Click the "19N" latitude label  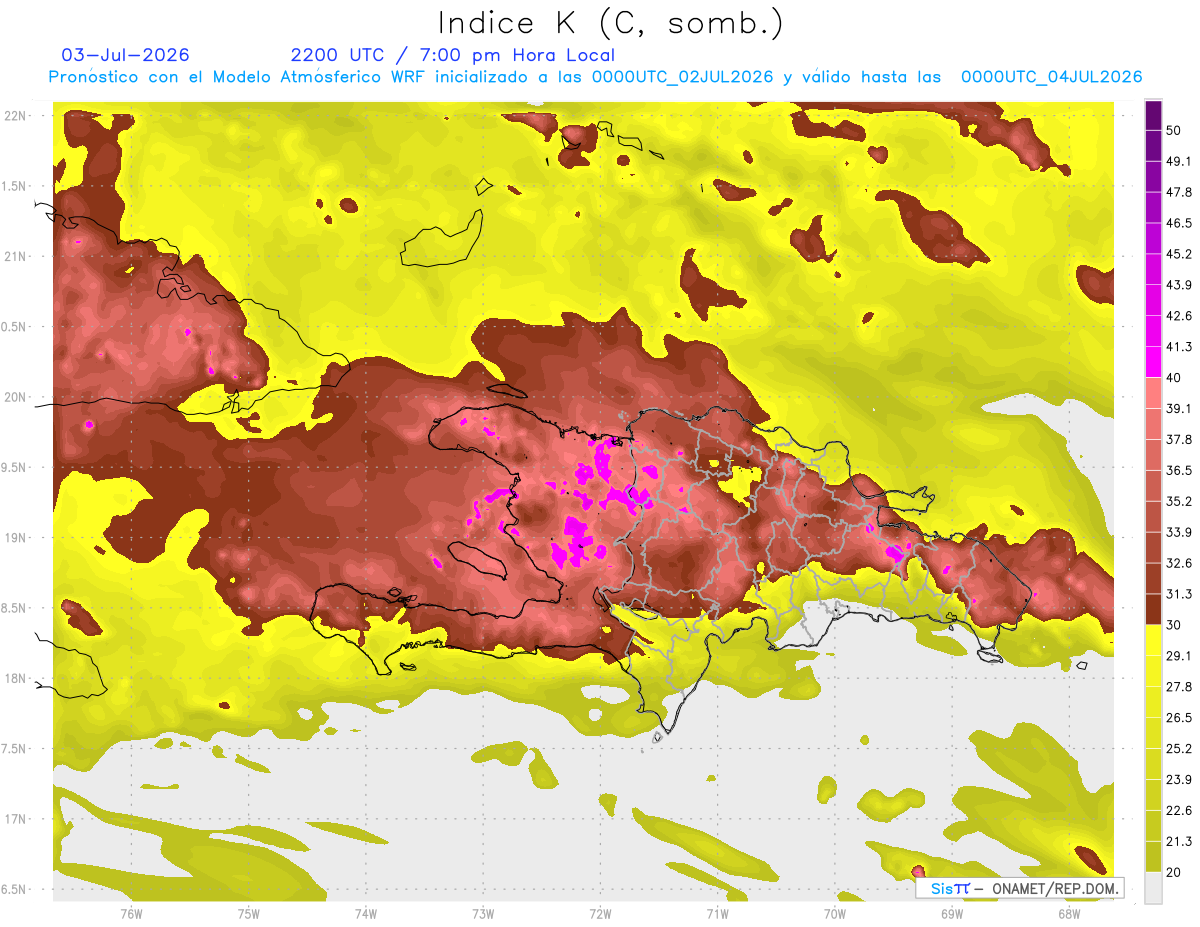[15, 538]
